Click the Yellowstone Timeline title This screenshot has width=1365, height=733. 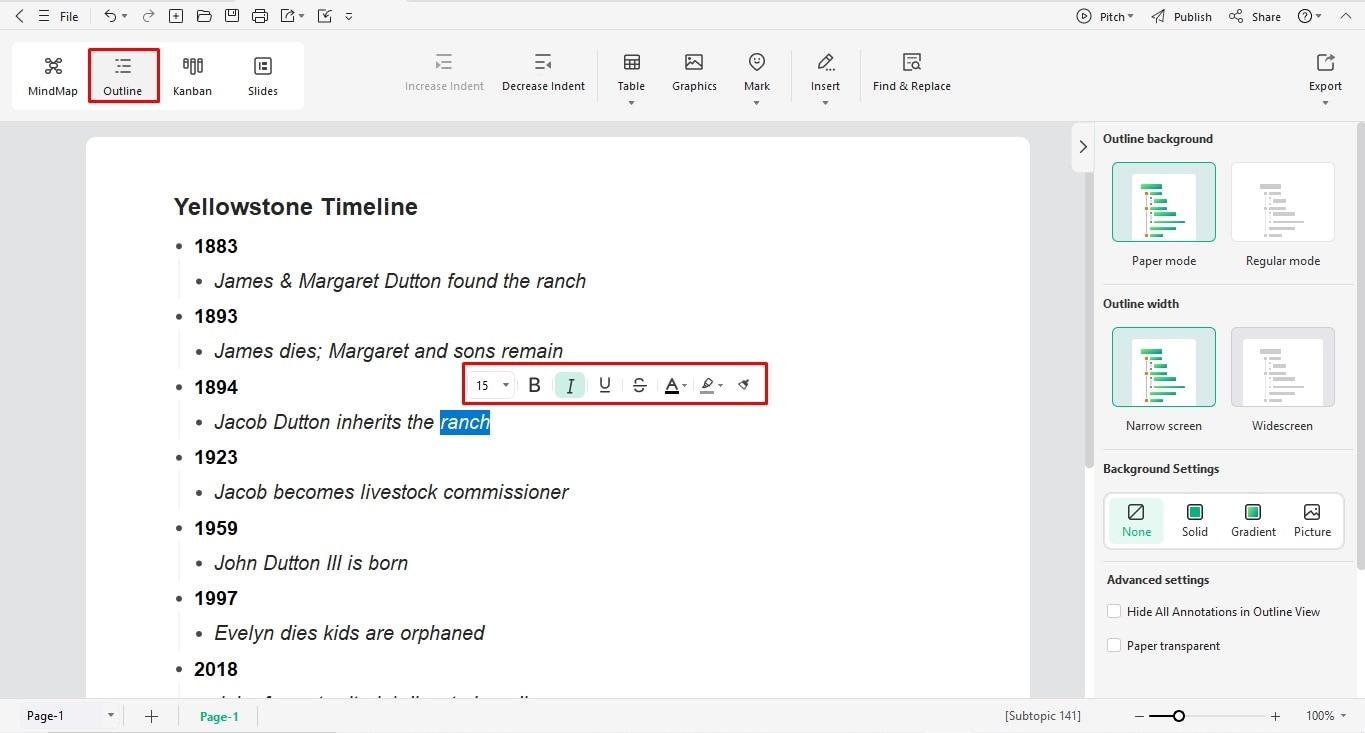296,207
